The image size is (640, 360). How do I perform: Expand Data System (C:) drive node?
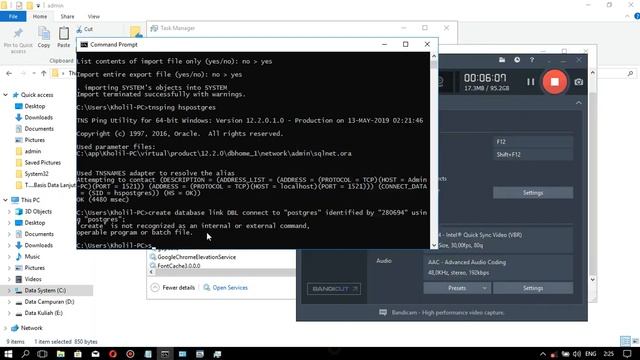click(9, 291)
